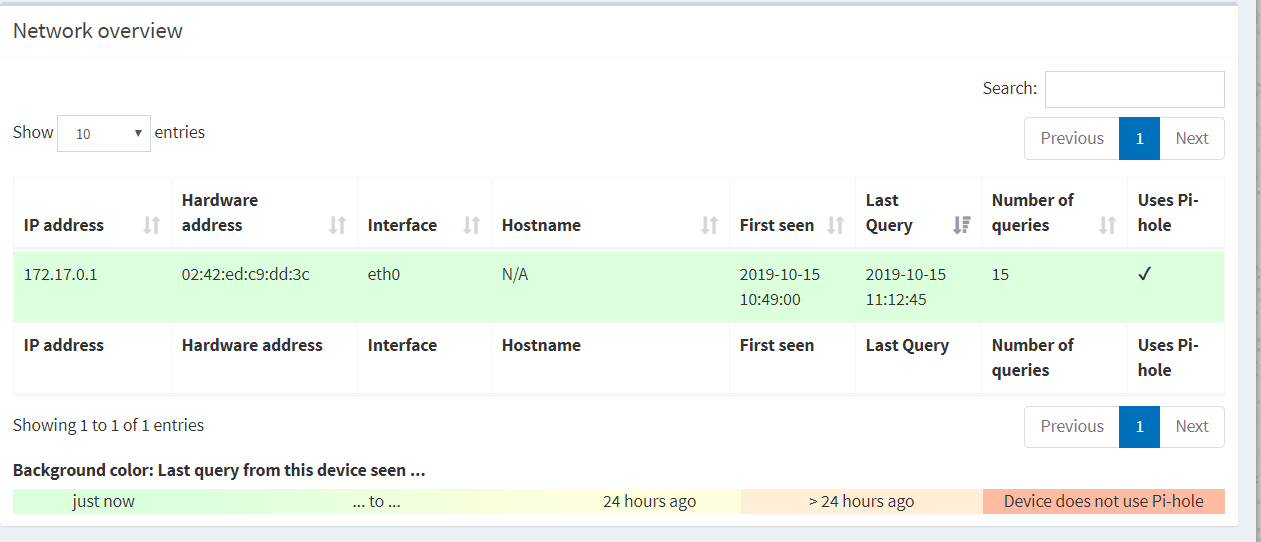The width and height of the screenshot is (1261, 542).
Task: Open the Show entries dropdown
Action: coord(104,133)
